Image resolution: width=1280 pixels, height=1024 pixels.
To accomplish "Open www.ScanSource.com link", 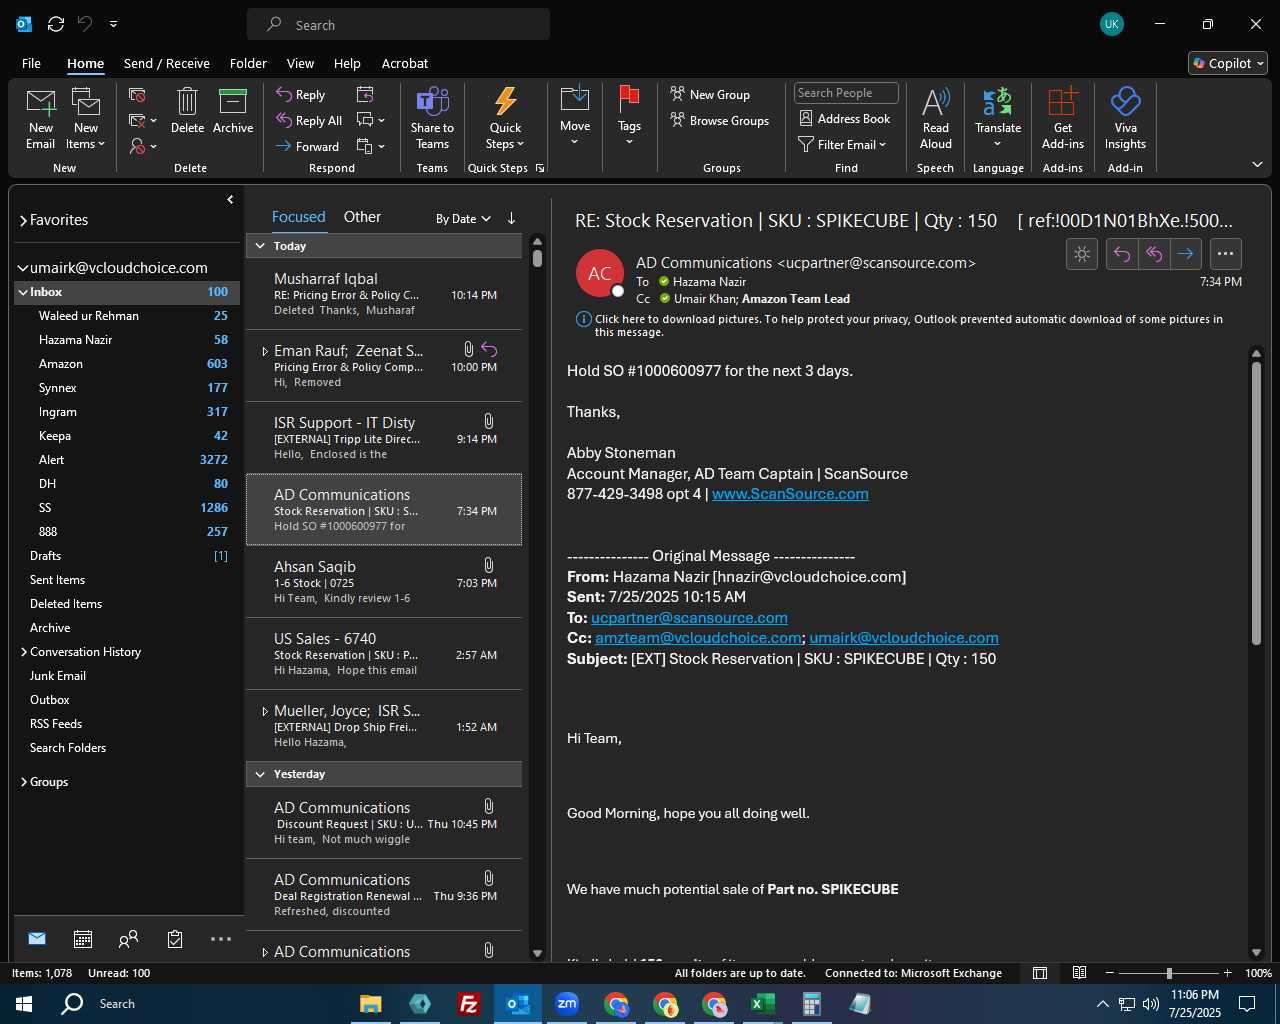I will click(x=790, y=494).
